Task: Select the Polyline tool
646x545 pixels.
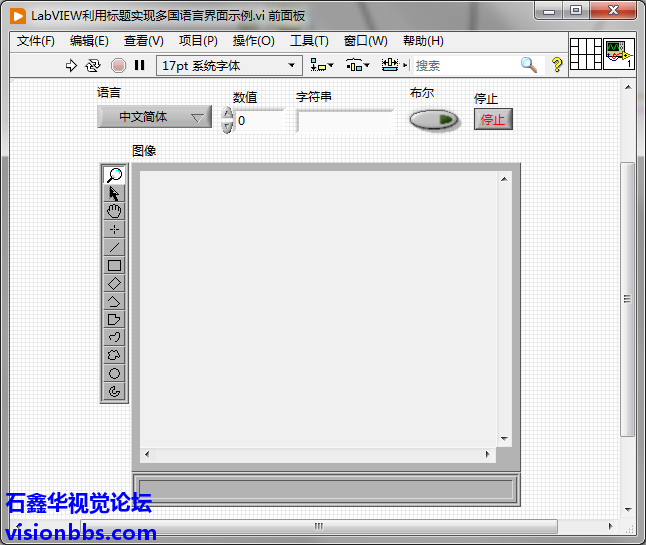Action: tap(114, 302)
